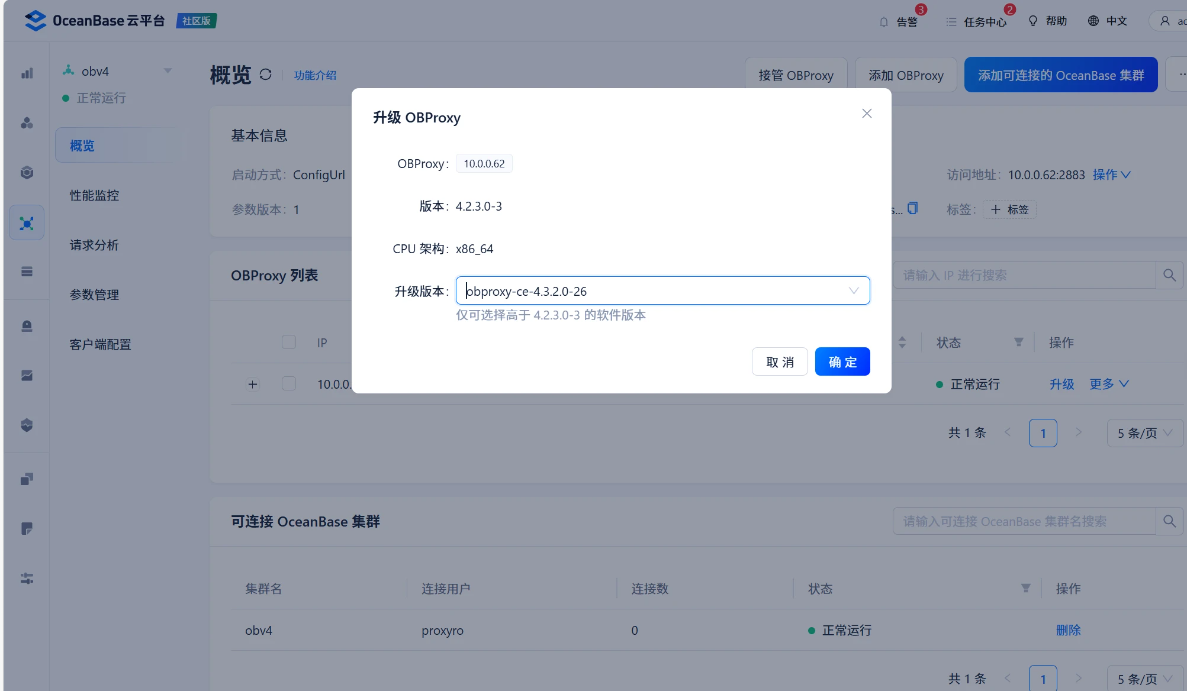The height and width of the screenshot is (691, 1187).
Task: Open the 升级版本 upgrade version dropdown
Action: coord(662,291)
